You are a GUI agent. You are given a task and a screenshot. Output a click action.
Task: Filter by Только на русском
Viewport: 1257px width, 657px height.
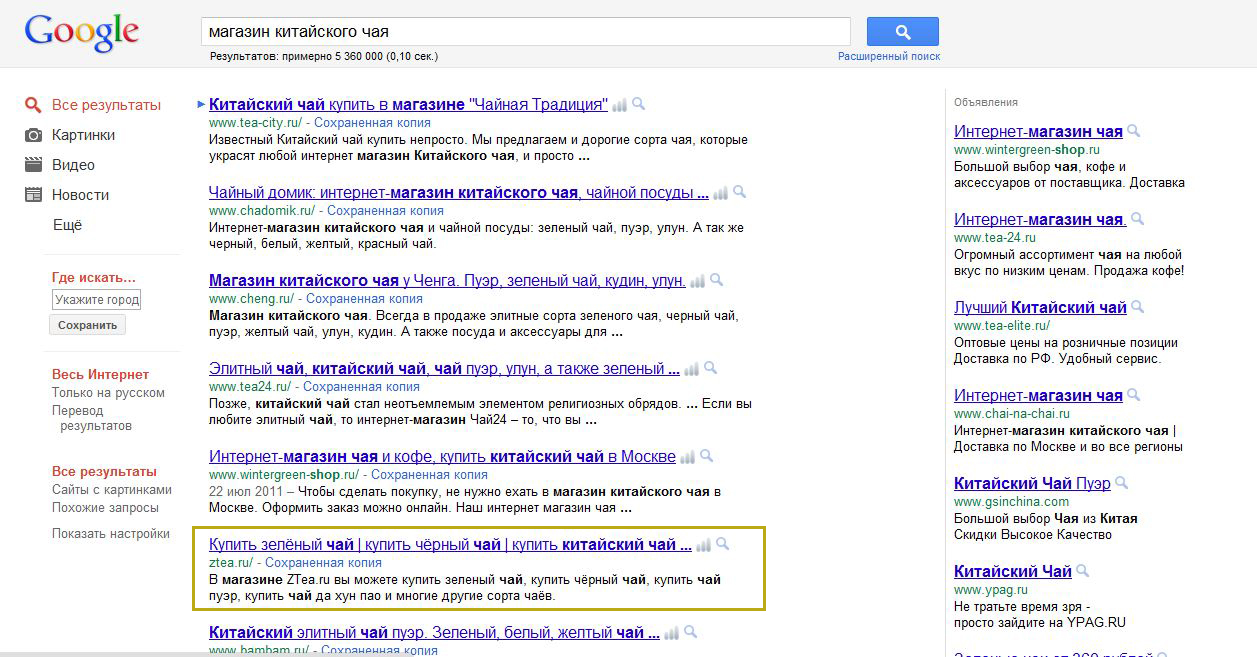[108, 393]
